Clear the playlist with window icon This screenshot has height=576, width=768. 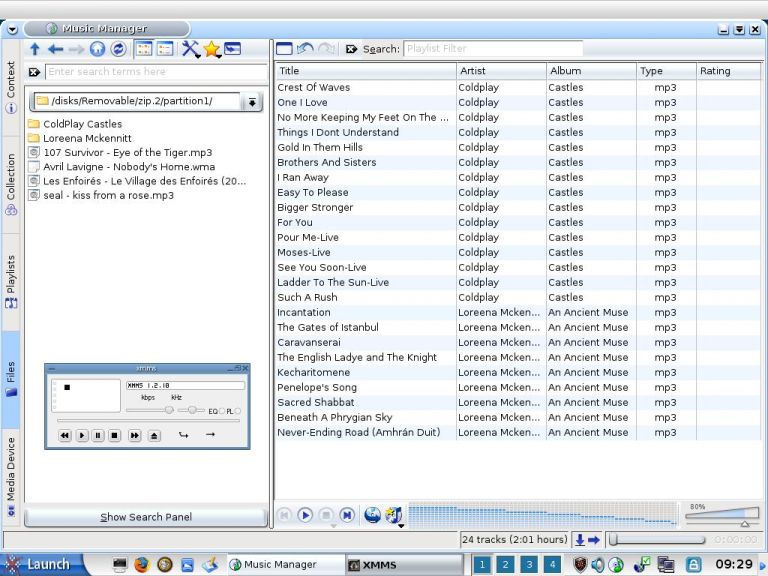click(x=284, y=48)
